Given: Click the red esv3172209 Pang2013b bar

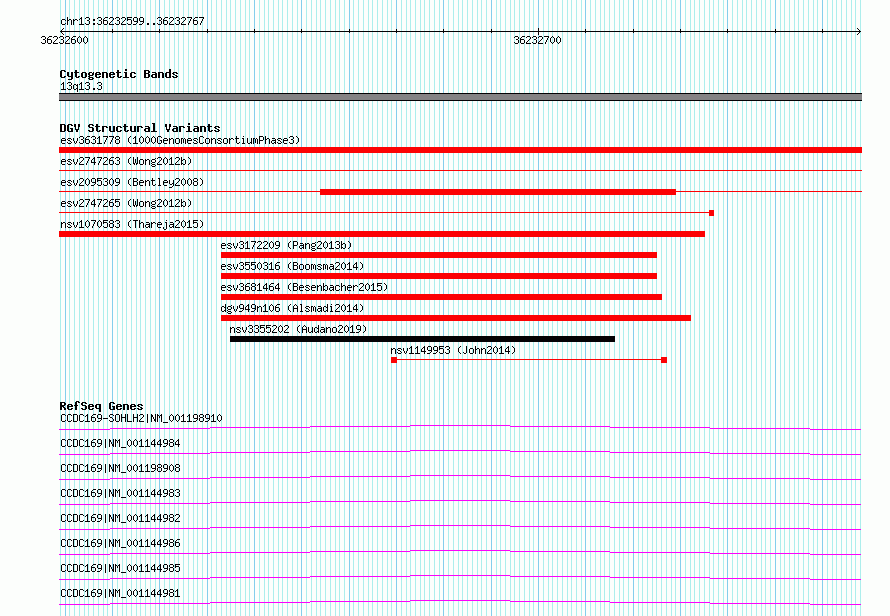Looking at the screenshot, I should coord(439,255).
